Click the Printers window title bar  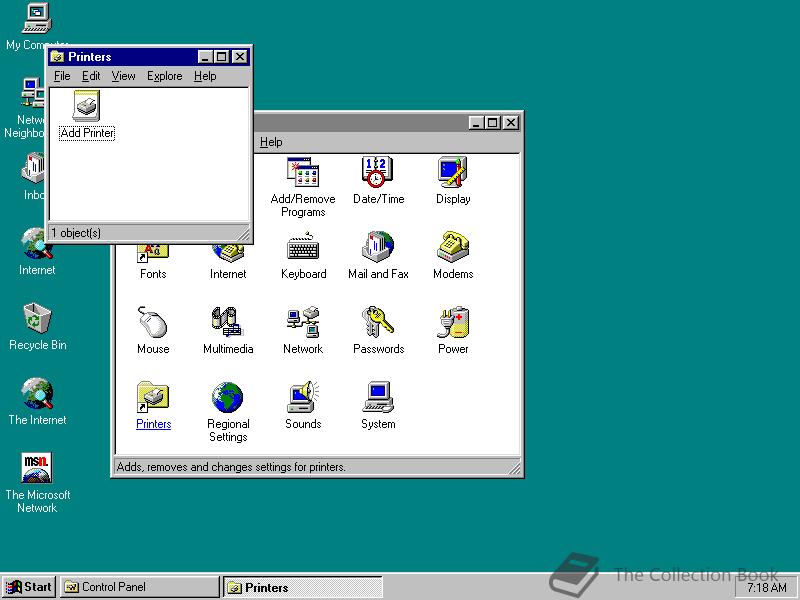point(149,57)
